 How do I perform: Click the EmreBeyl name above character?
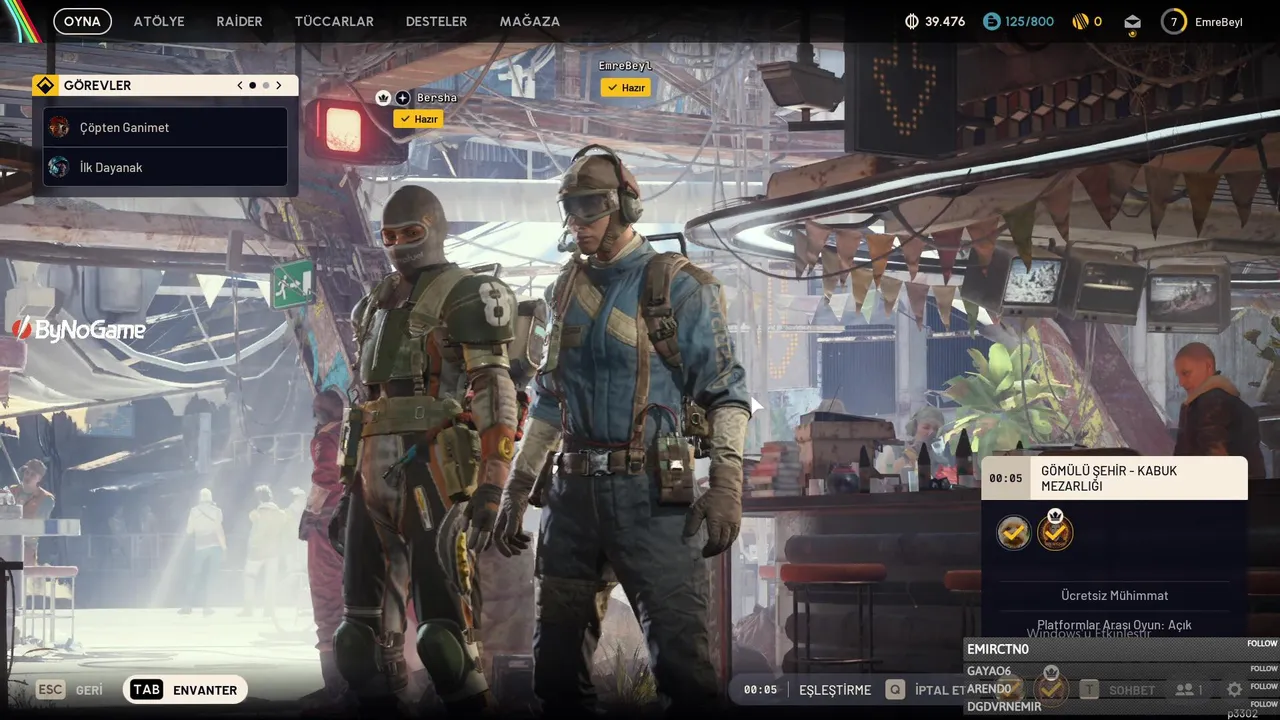point(625,66)
